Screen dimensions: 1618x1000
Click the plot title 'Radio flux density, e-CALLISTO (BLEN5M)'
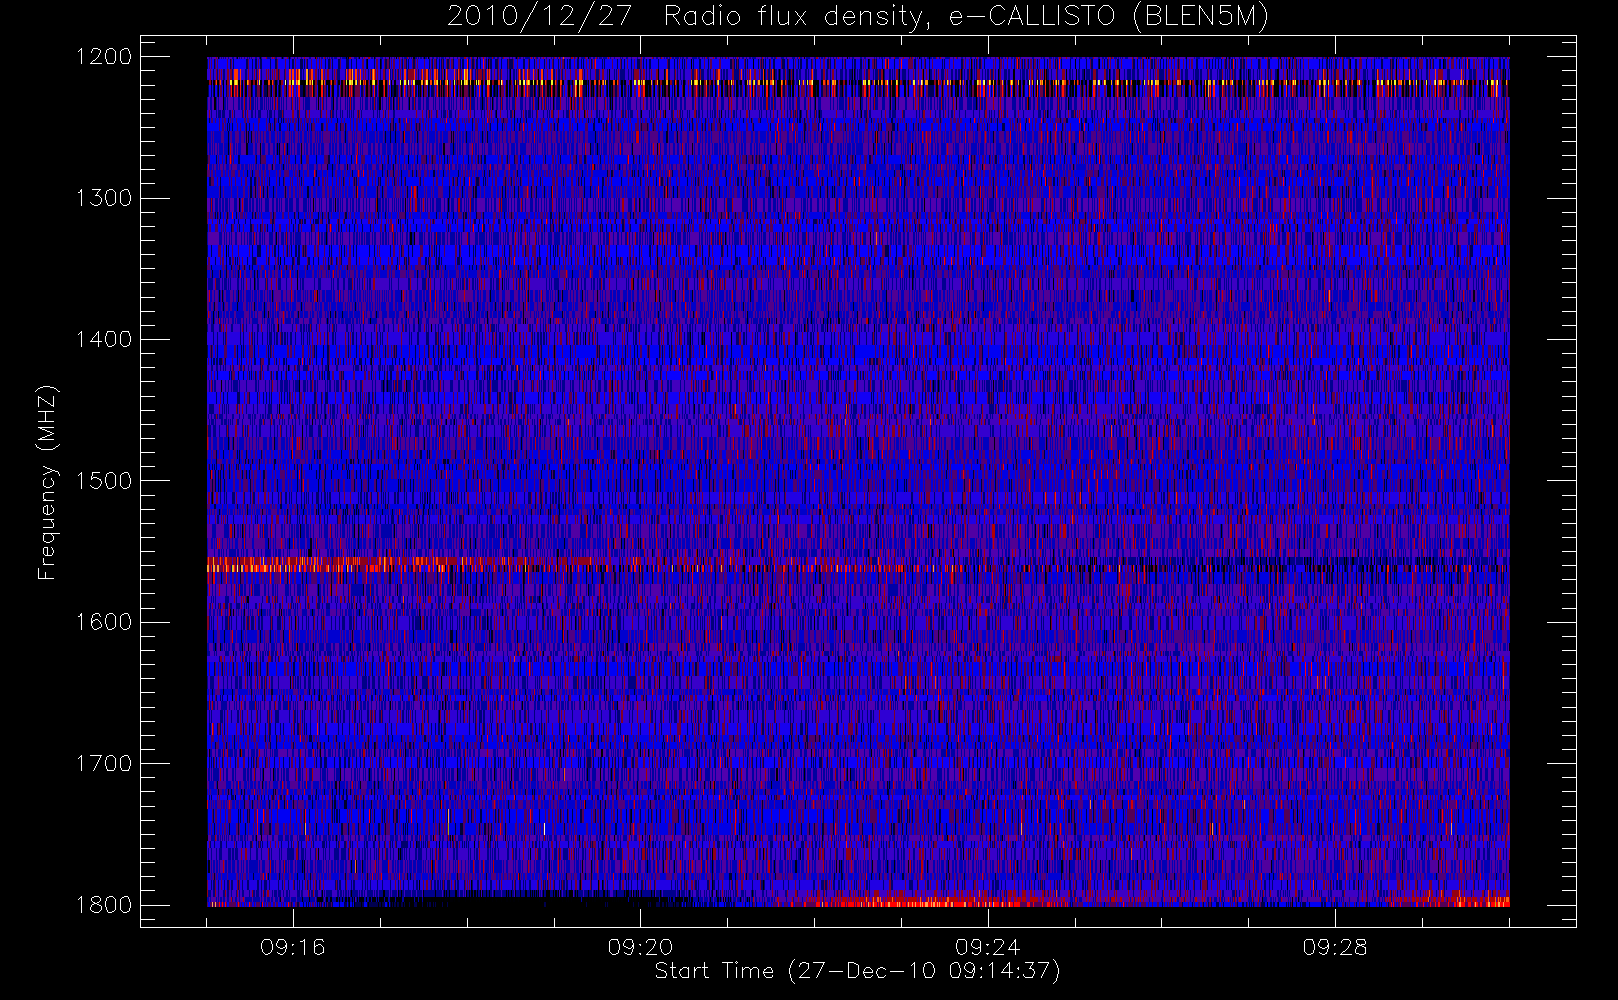pyautogui.click(x=967, y=17)
